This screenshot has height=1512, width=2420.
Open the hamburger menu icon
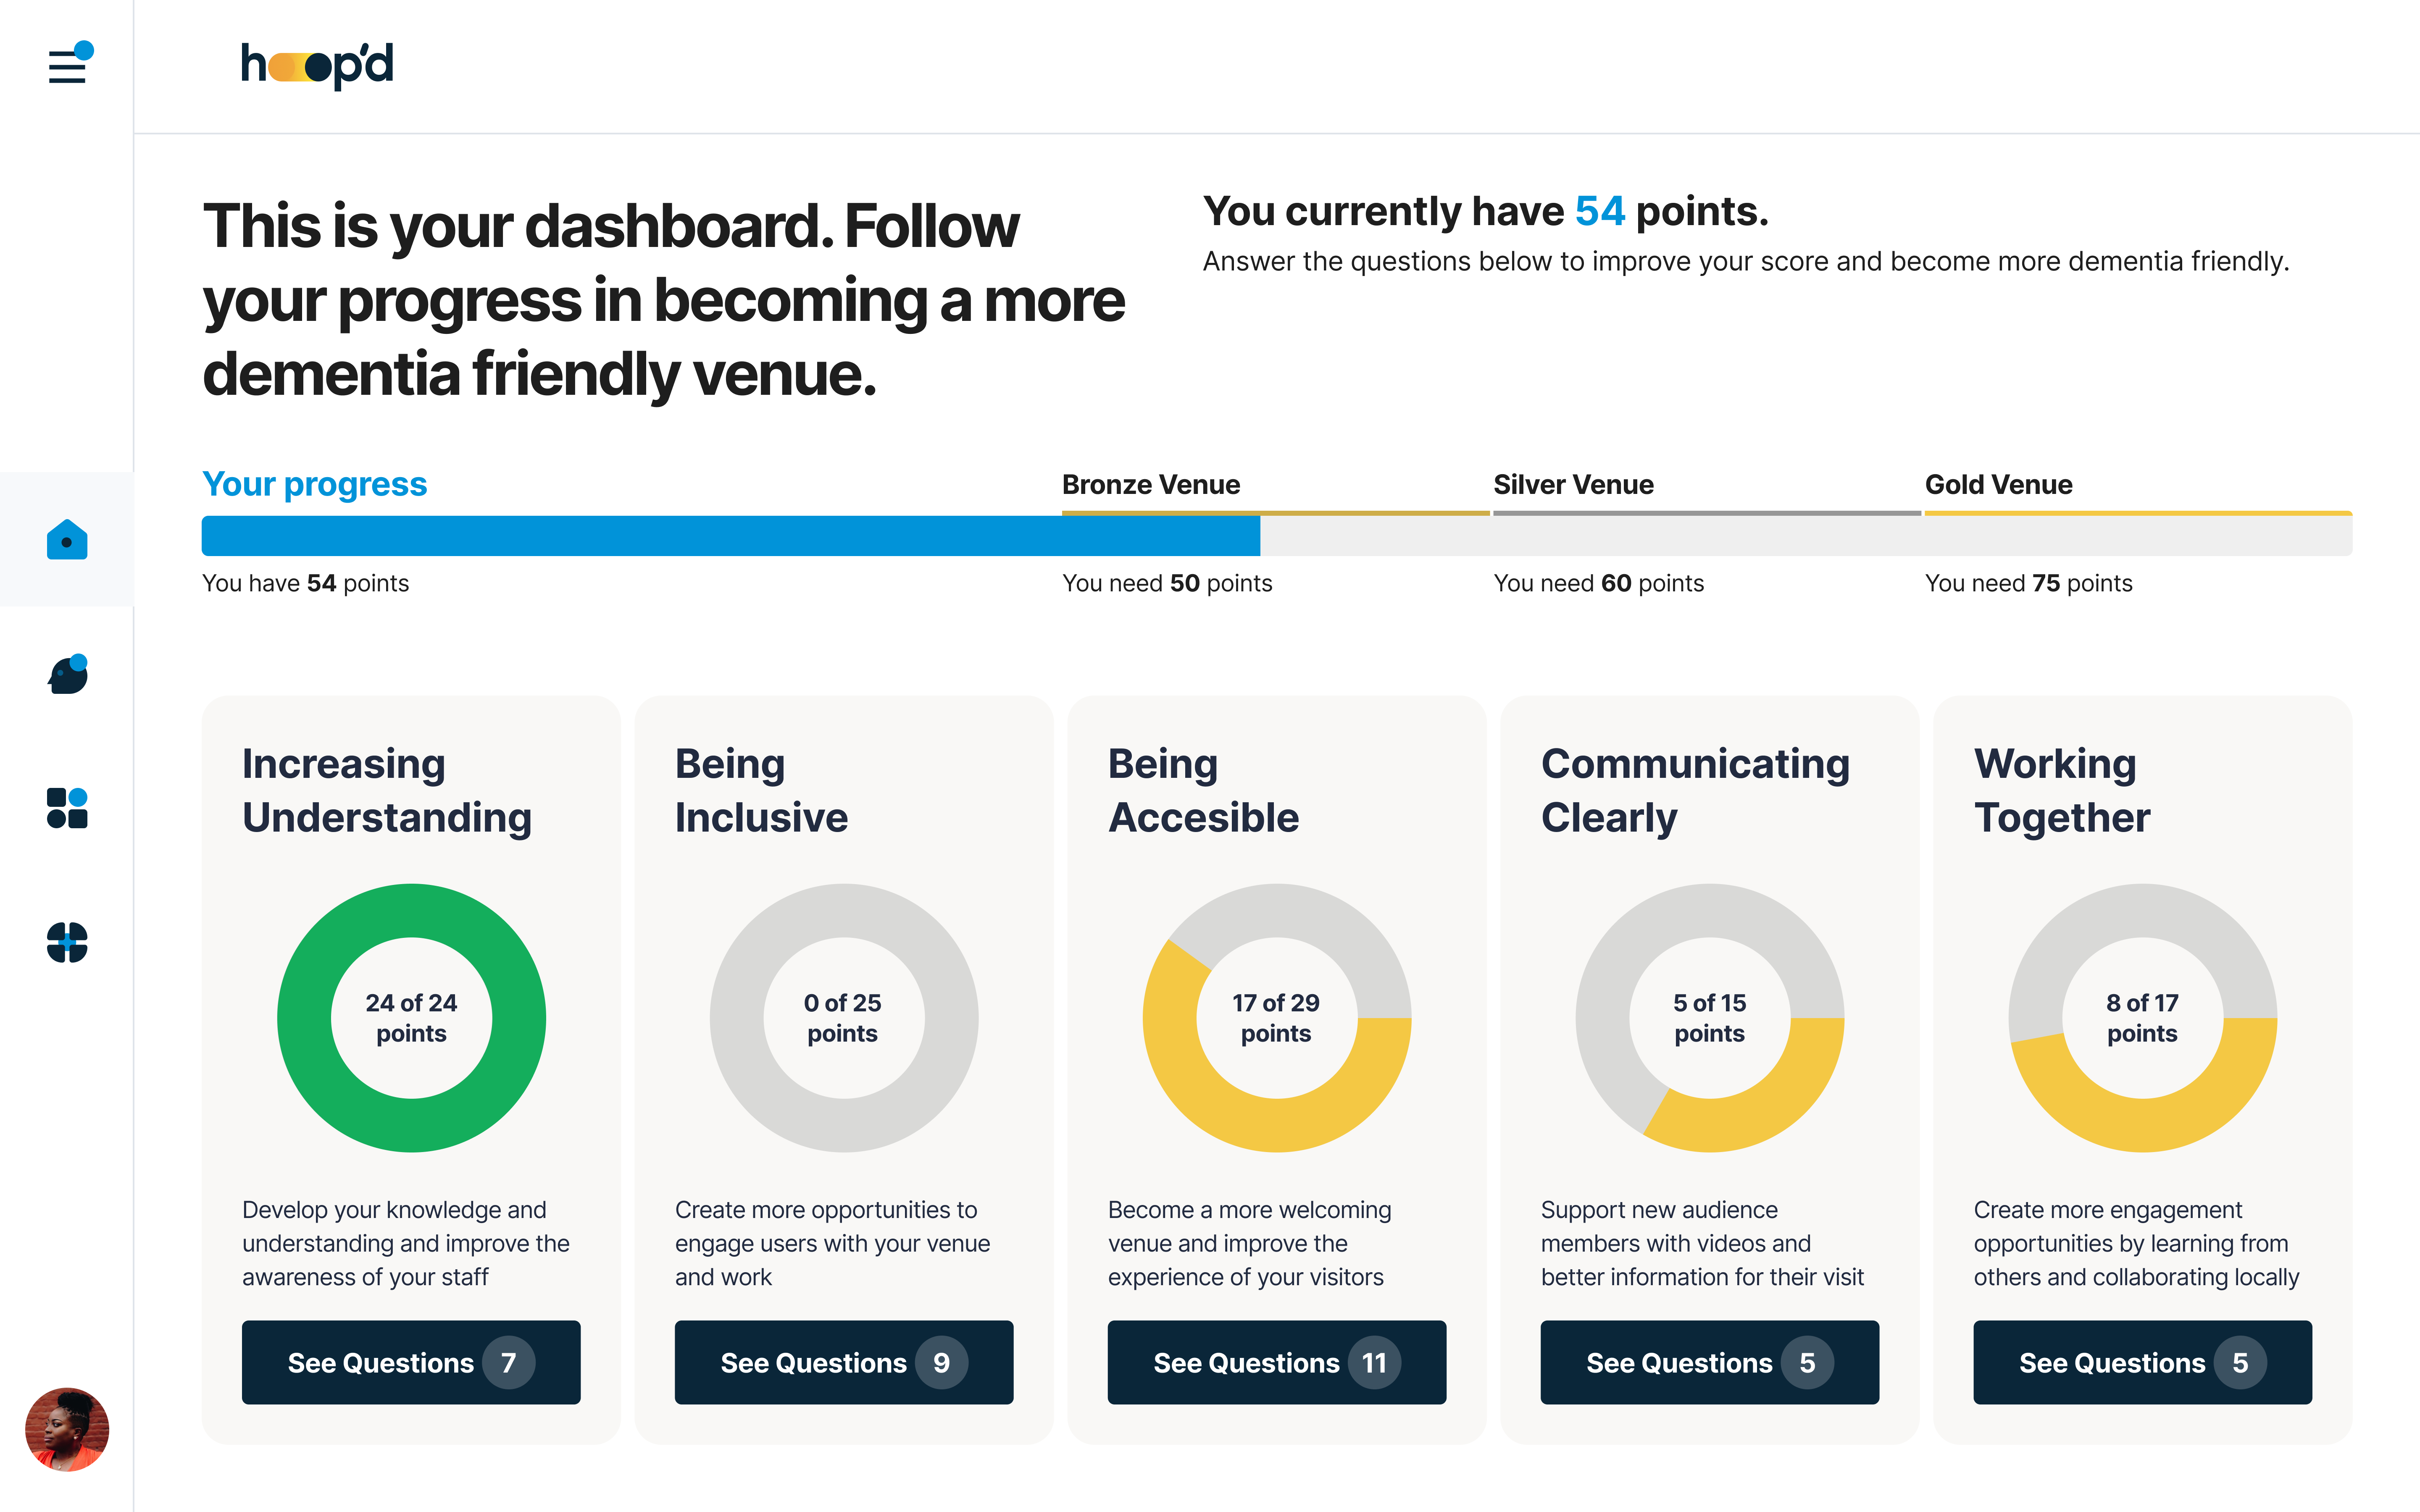coord(67,66)
